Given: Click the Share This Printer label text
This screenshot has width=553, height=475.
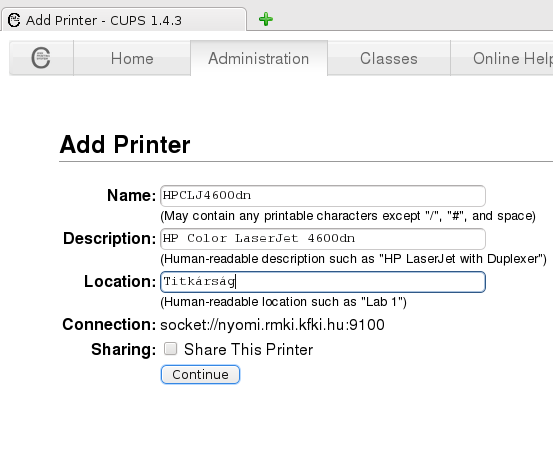Looking at the screenshot, I should click(248, 349).
